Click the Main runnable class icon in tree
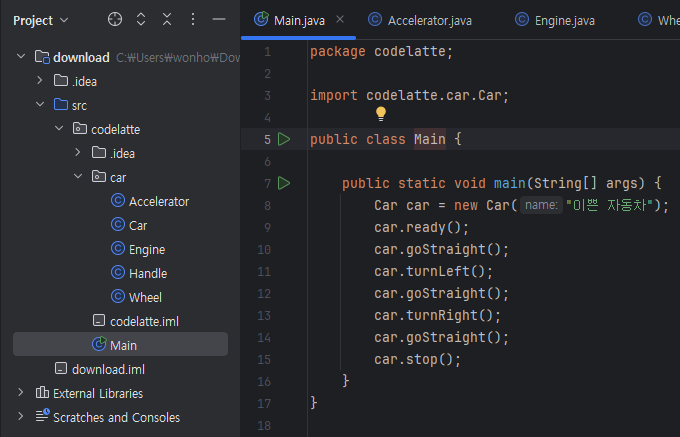The width and height of the screenshot is (680, 437). pos(99,344)
